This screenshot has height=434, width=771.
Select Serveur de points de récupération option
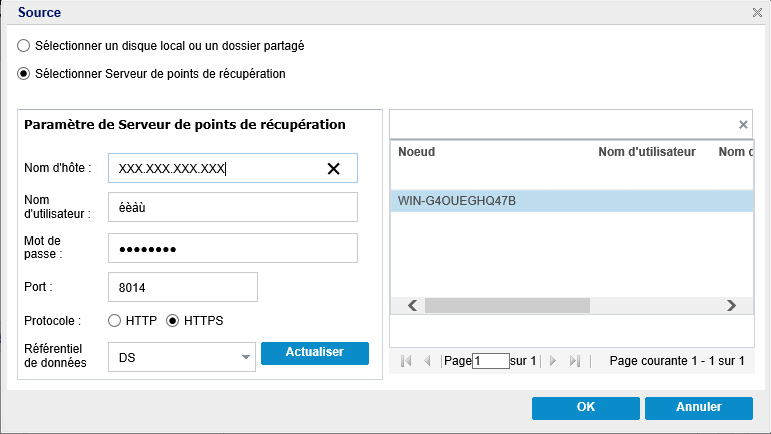pyautogui.click(x=24, y=74)
